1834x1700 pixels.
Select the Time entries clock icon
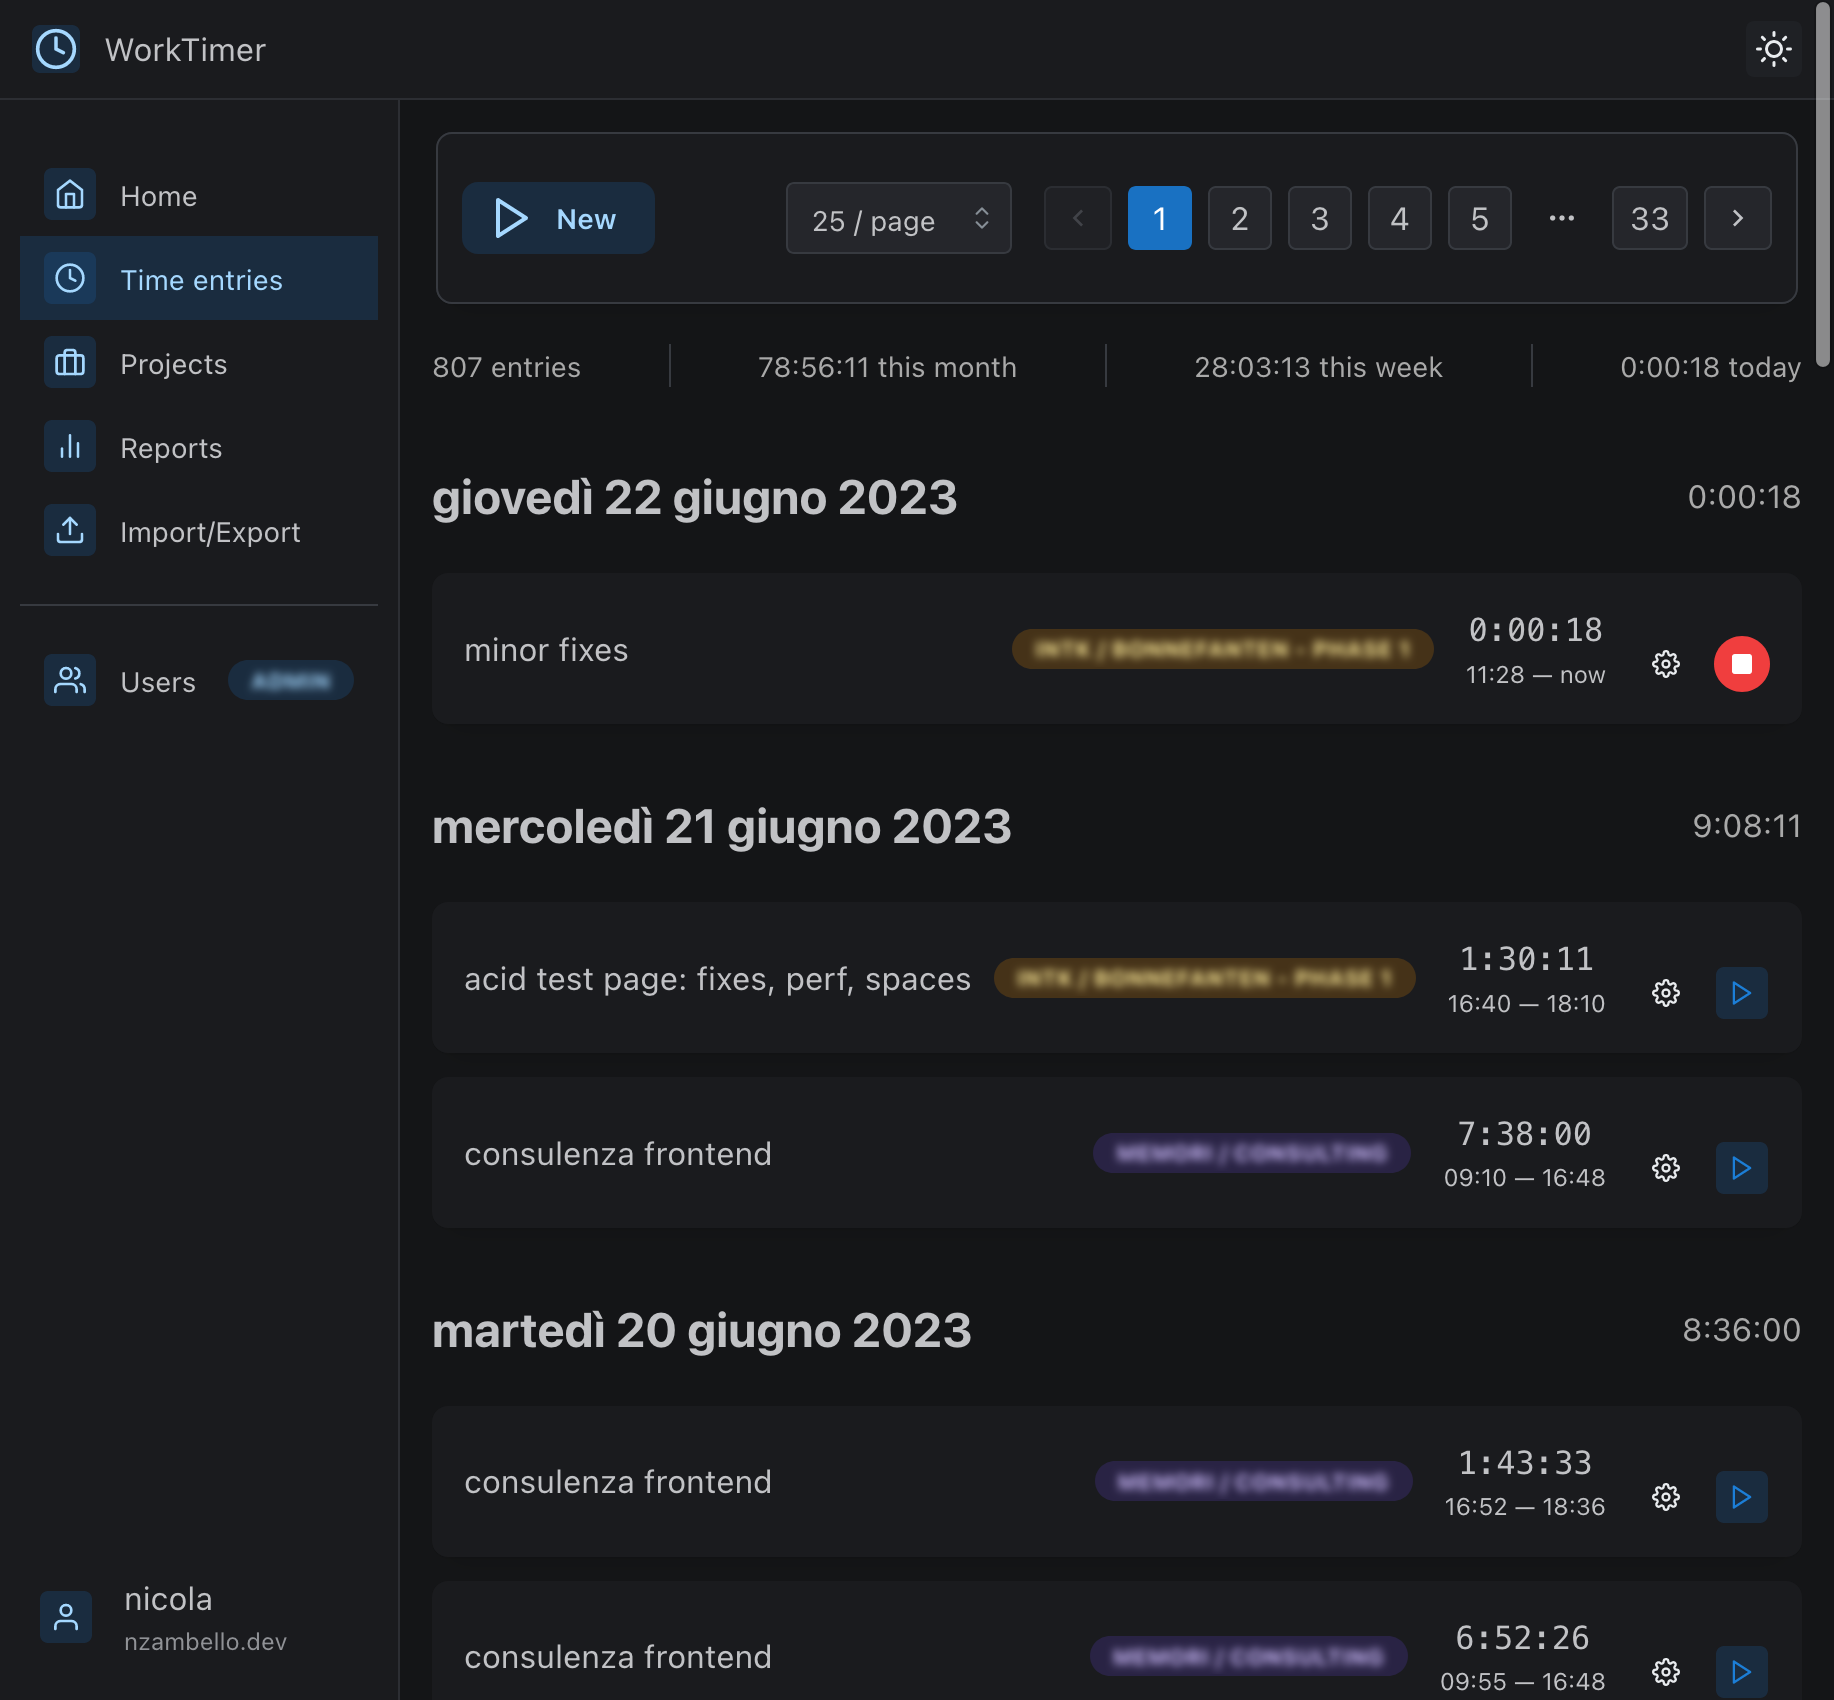coord(69,279)
